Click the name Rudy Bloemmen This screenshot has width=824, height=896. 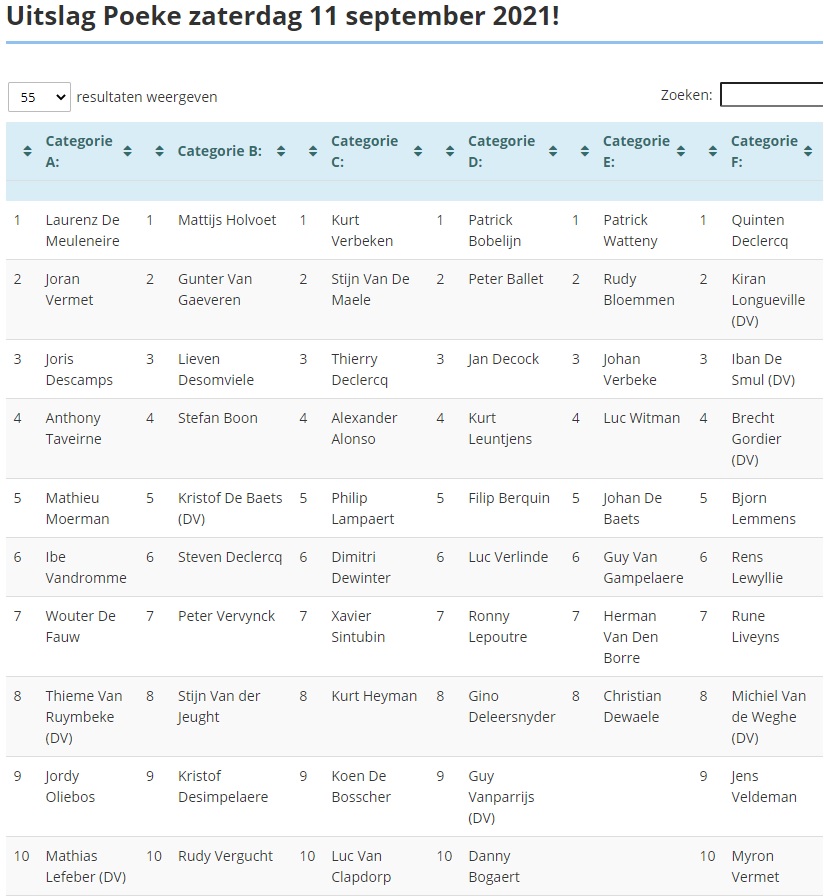(x=639, y=289)
